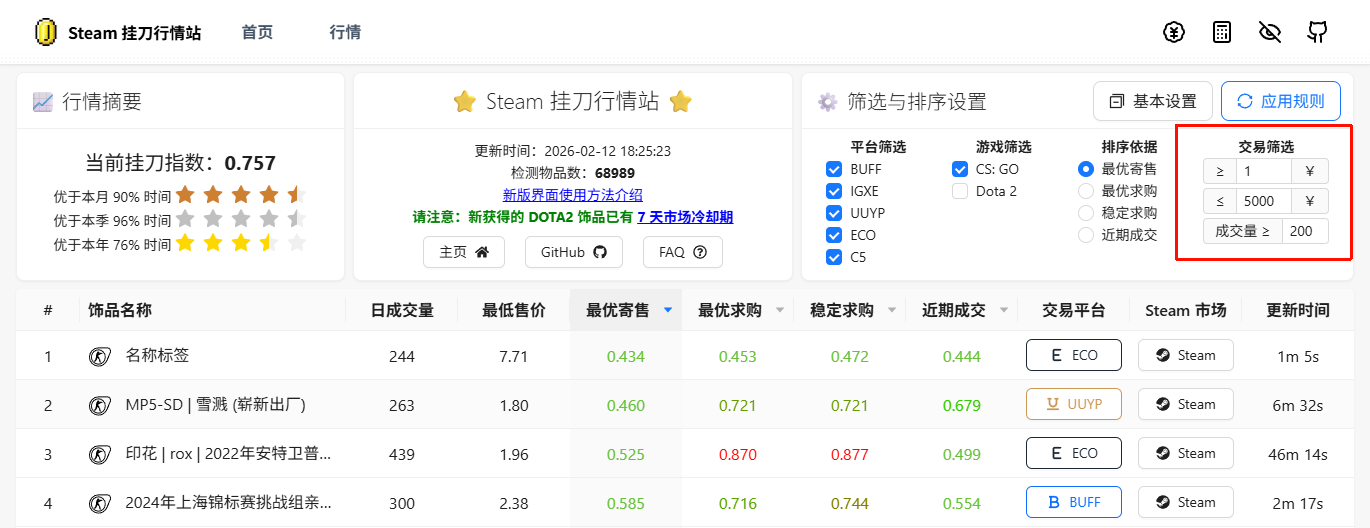Open the calculator icon in header
The width and height of the screenshot is (1370, 528).
click(x=1222, y=32)
